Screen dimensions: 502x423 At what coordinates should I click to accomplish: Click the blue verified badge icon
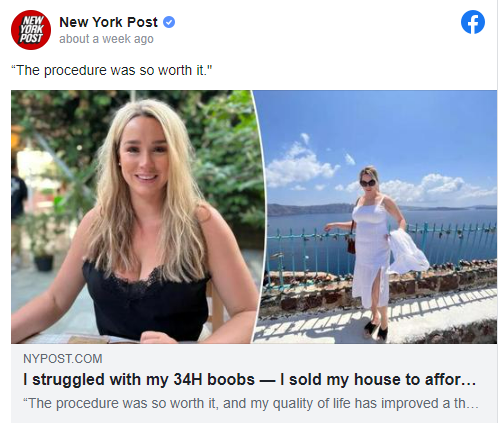[x=169, y=22]
